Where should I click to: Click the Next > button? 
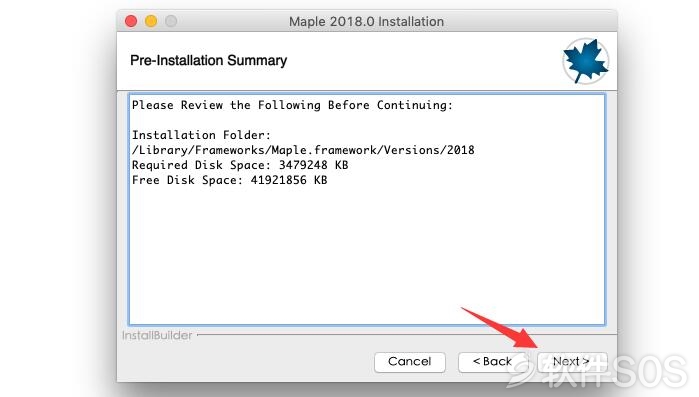tap(572, 361)
